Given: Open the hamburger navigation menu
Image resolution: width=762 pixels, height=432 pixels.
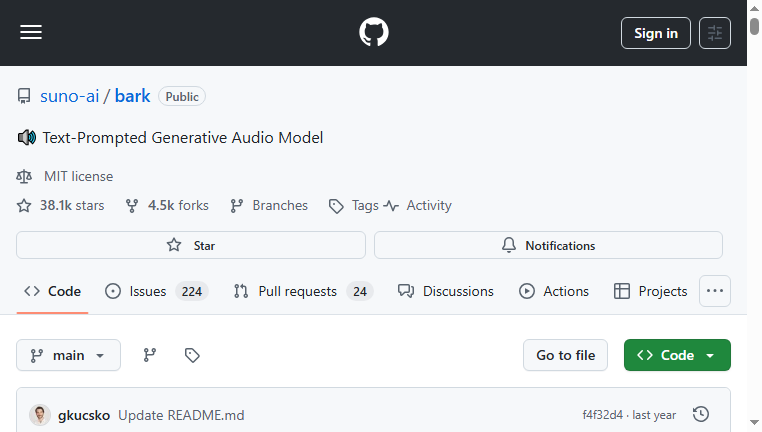Looking at the screenshot, I should coord(31,33).
